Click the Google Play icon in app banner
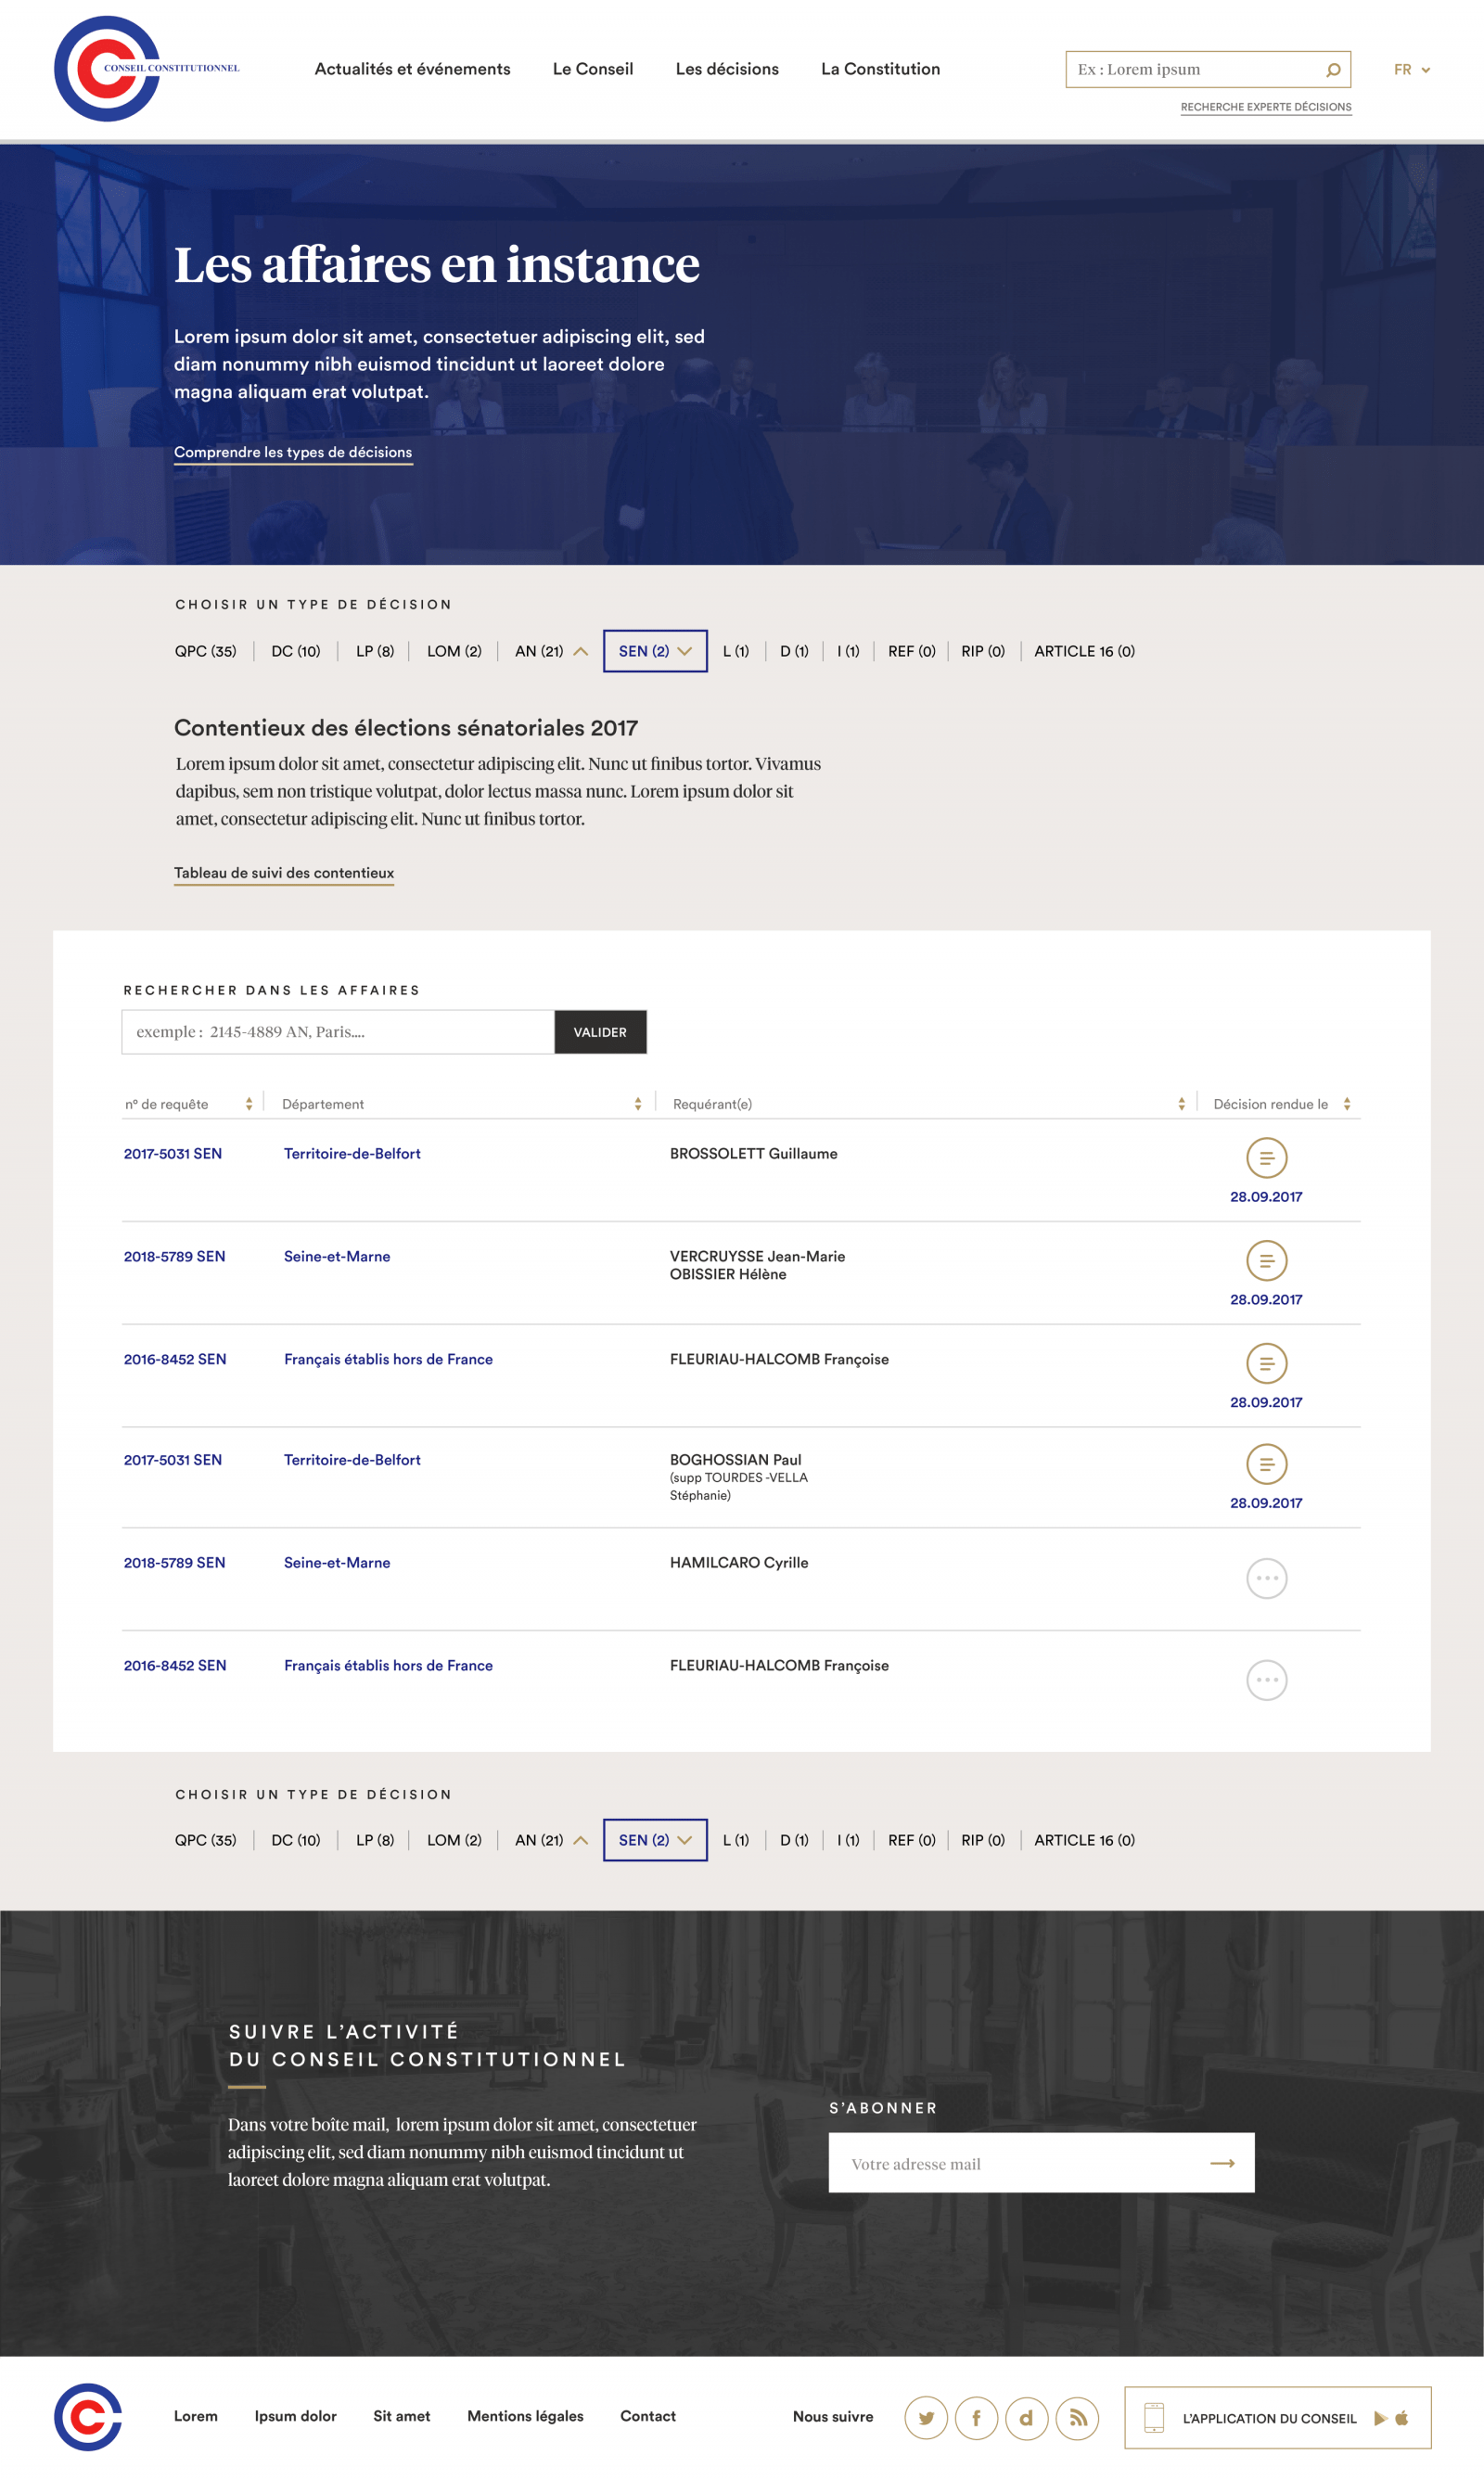The image size is (1484, 2480). point(1380,2418)
